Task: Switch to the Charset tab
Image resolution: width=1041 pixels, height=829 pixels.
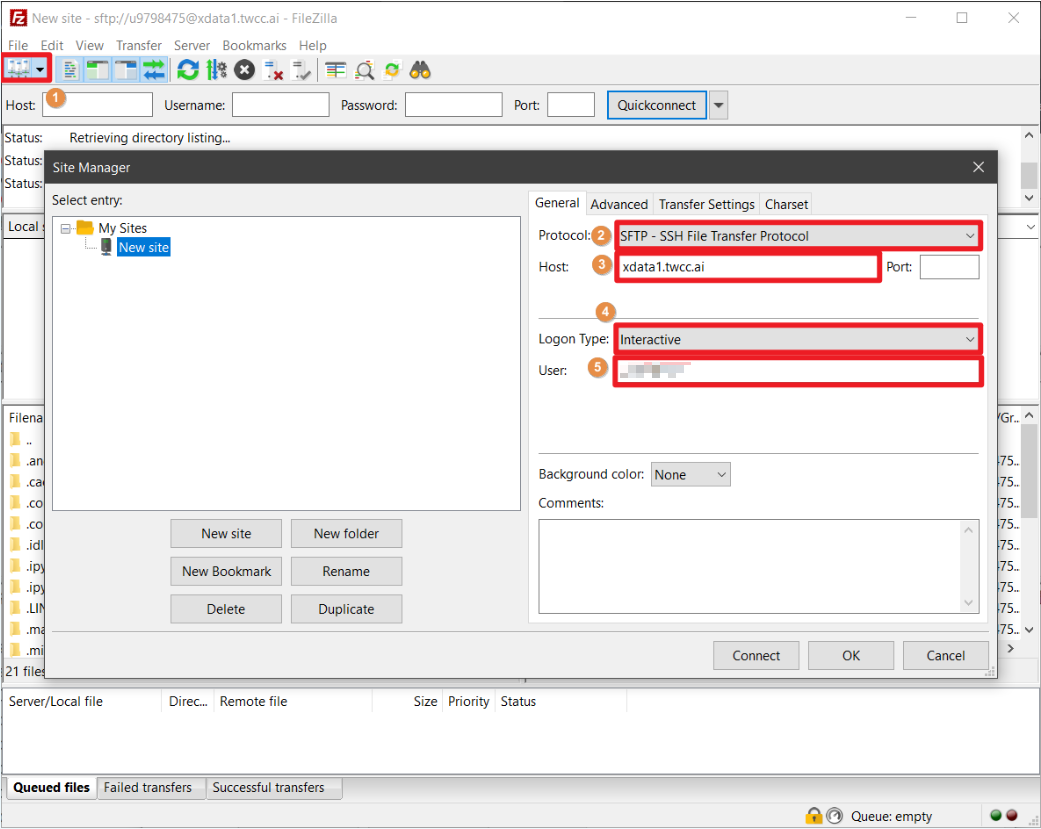Action: tap(786, 204)
